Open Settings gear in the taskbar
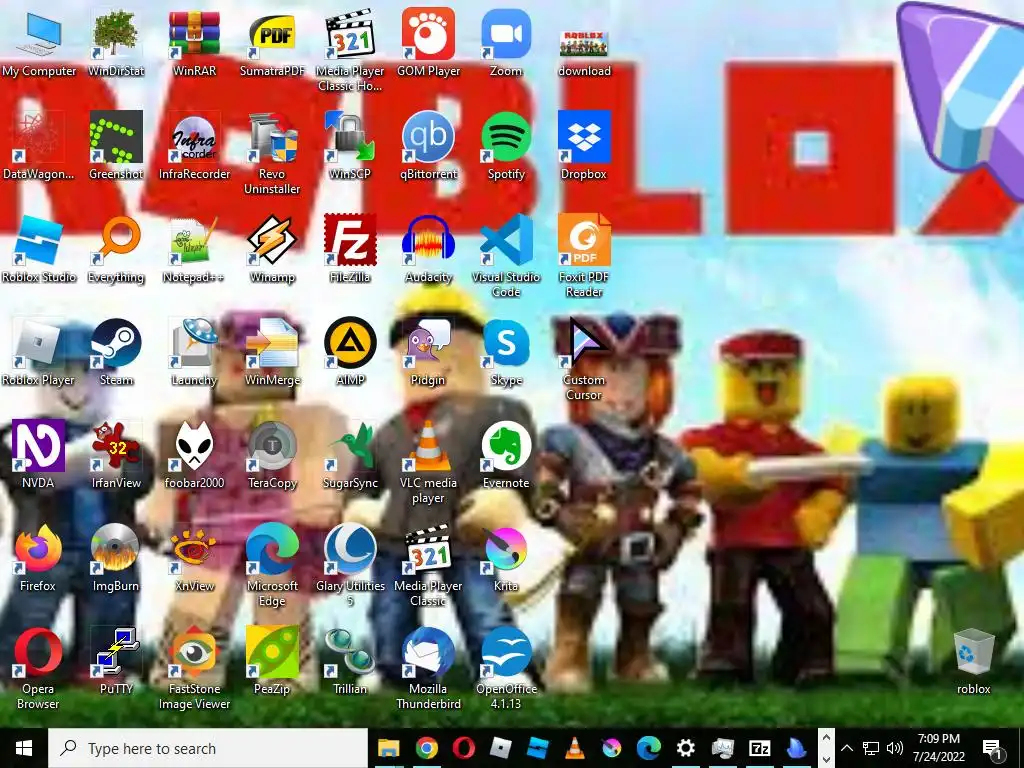This screenshot has width=1024, height=768. click(685, 748)
